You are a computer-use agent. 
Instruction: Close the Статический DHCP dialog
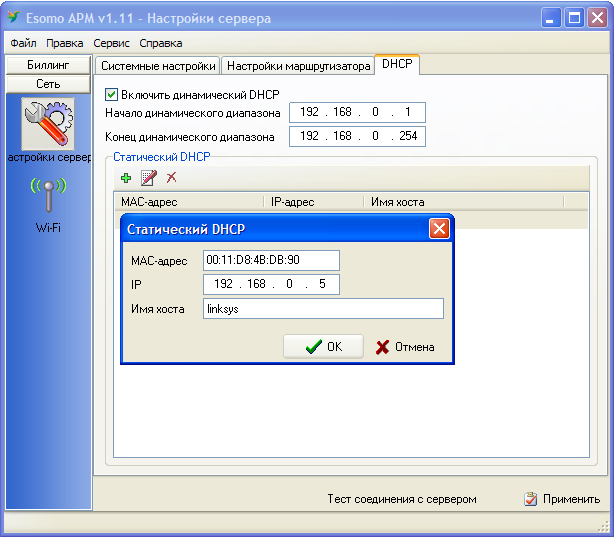point(438,229)
